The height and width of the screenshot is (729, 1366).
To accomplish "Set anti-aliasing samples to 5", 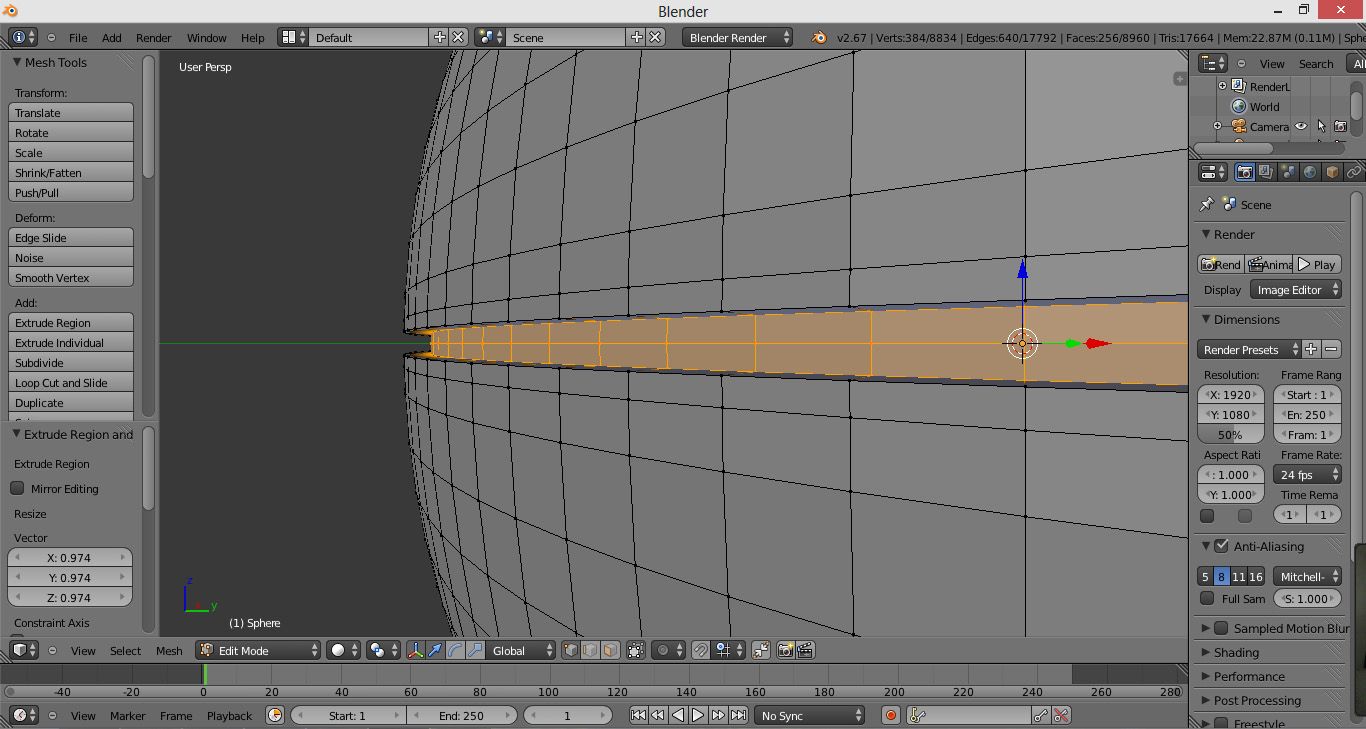I will point(1205,577).
